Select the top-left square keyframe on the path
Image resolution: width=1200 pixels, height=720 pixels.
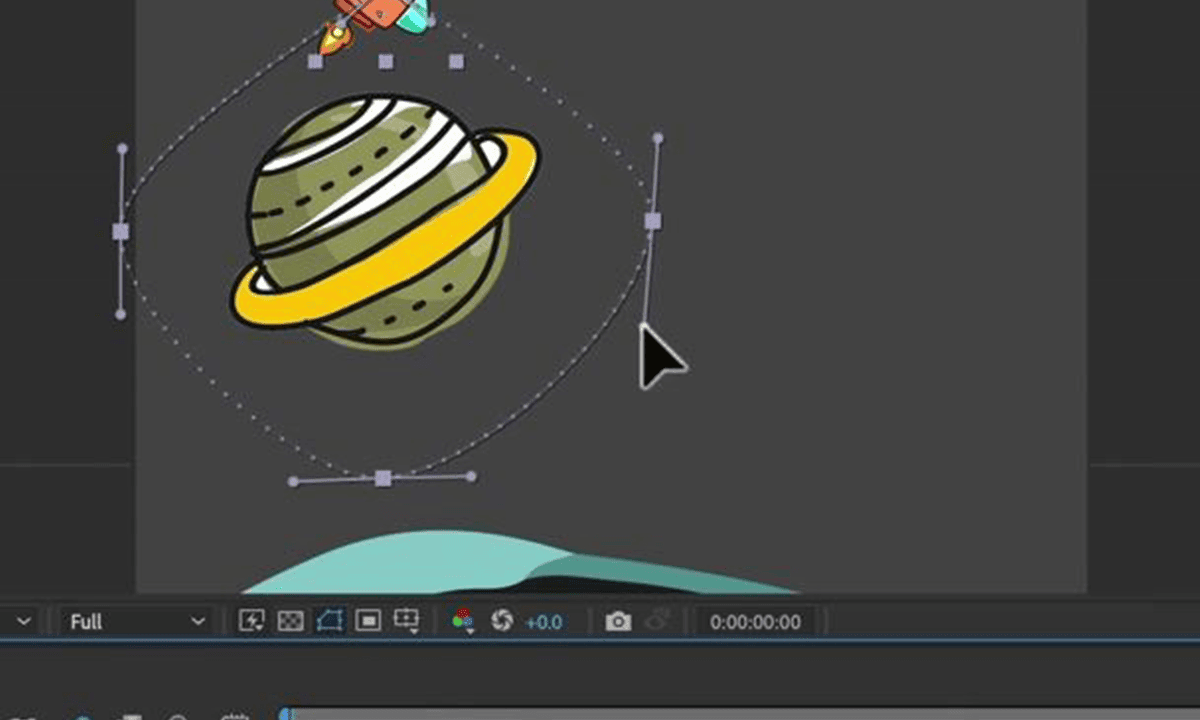pyautogui.click(x=317, y=62)
